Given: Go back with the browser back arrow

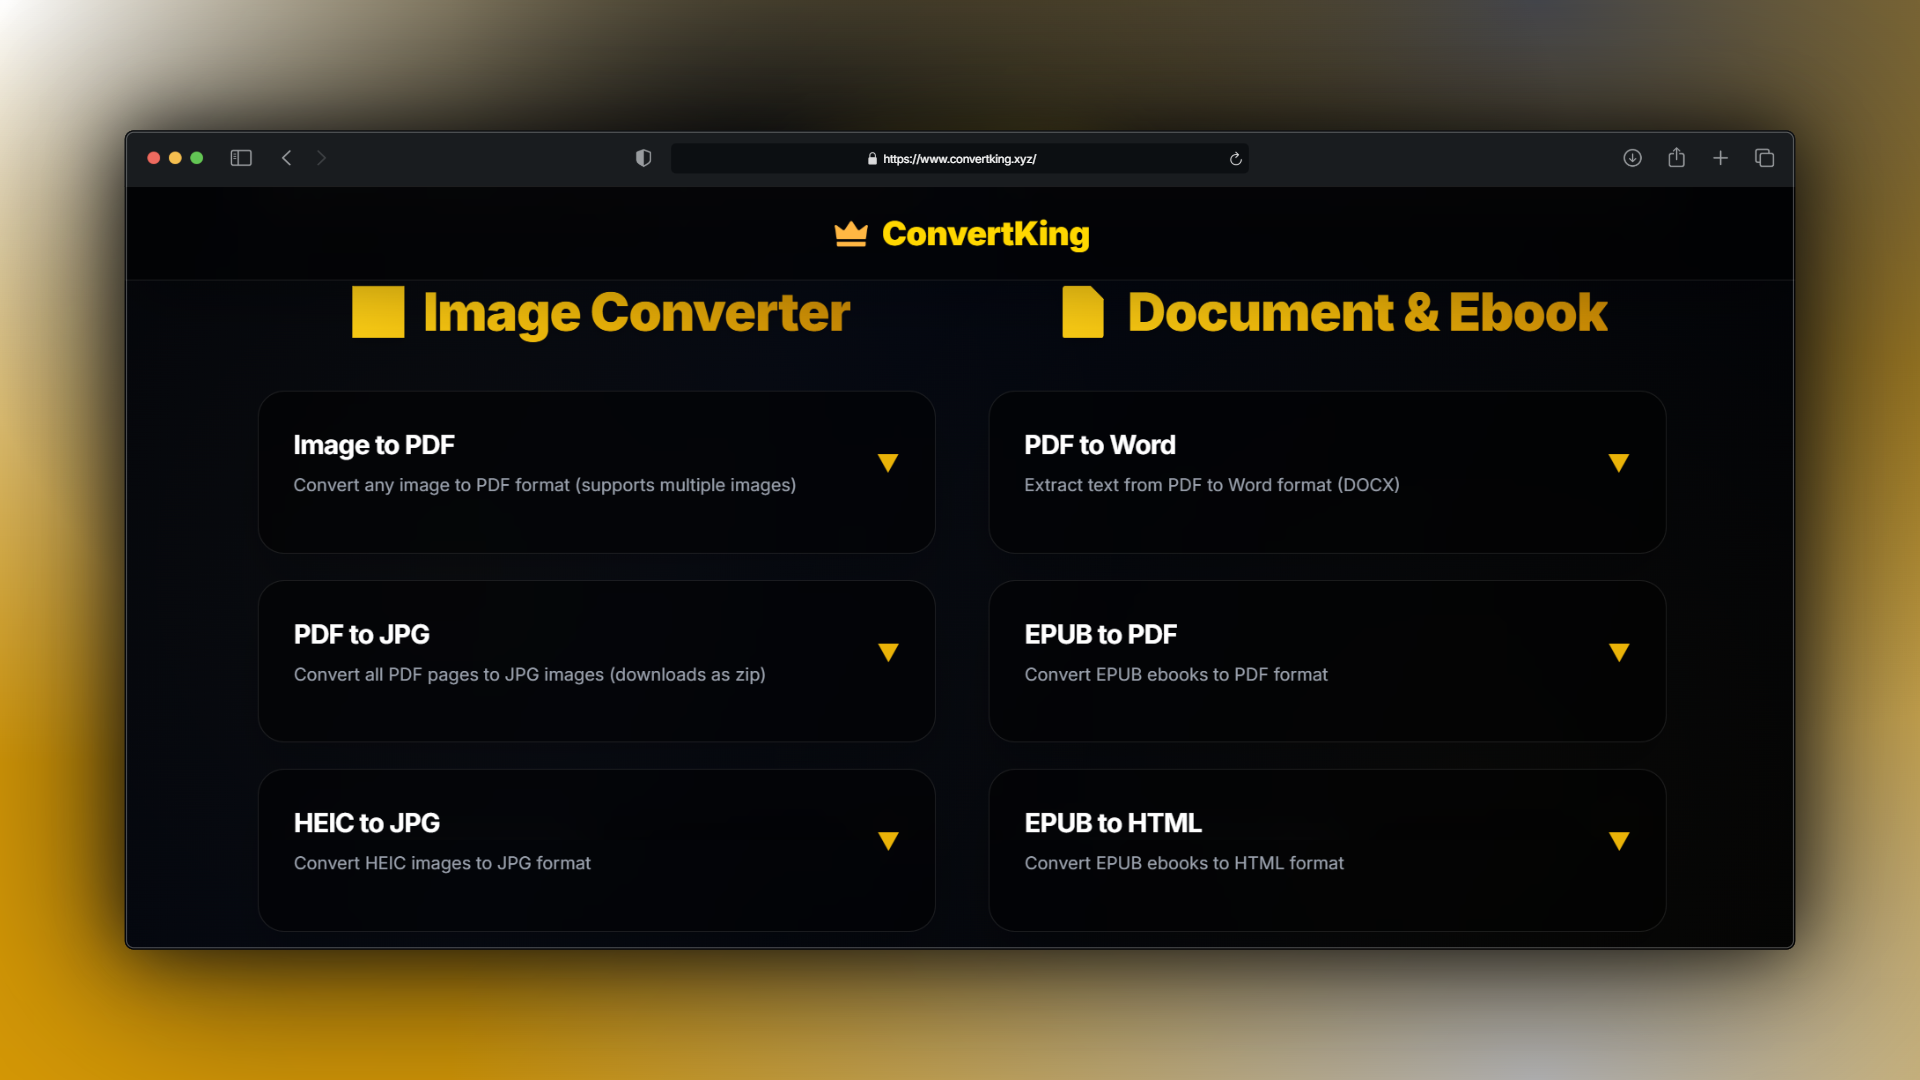Looking at the screenshot, I should pyautogui.click(x=287, y=158).
